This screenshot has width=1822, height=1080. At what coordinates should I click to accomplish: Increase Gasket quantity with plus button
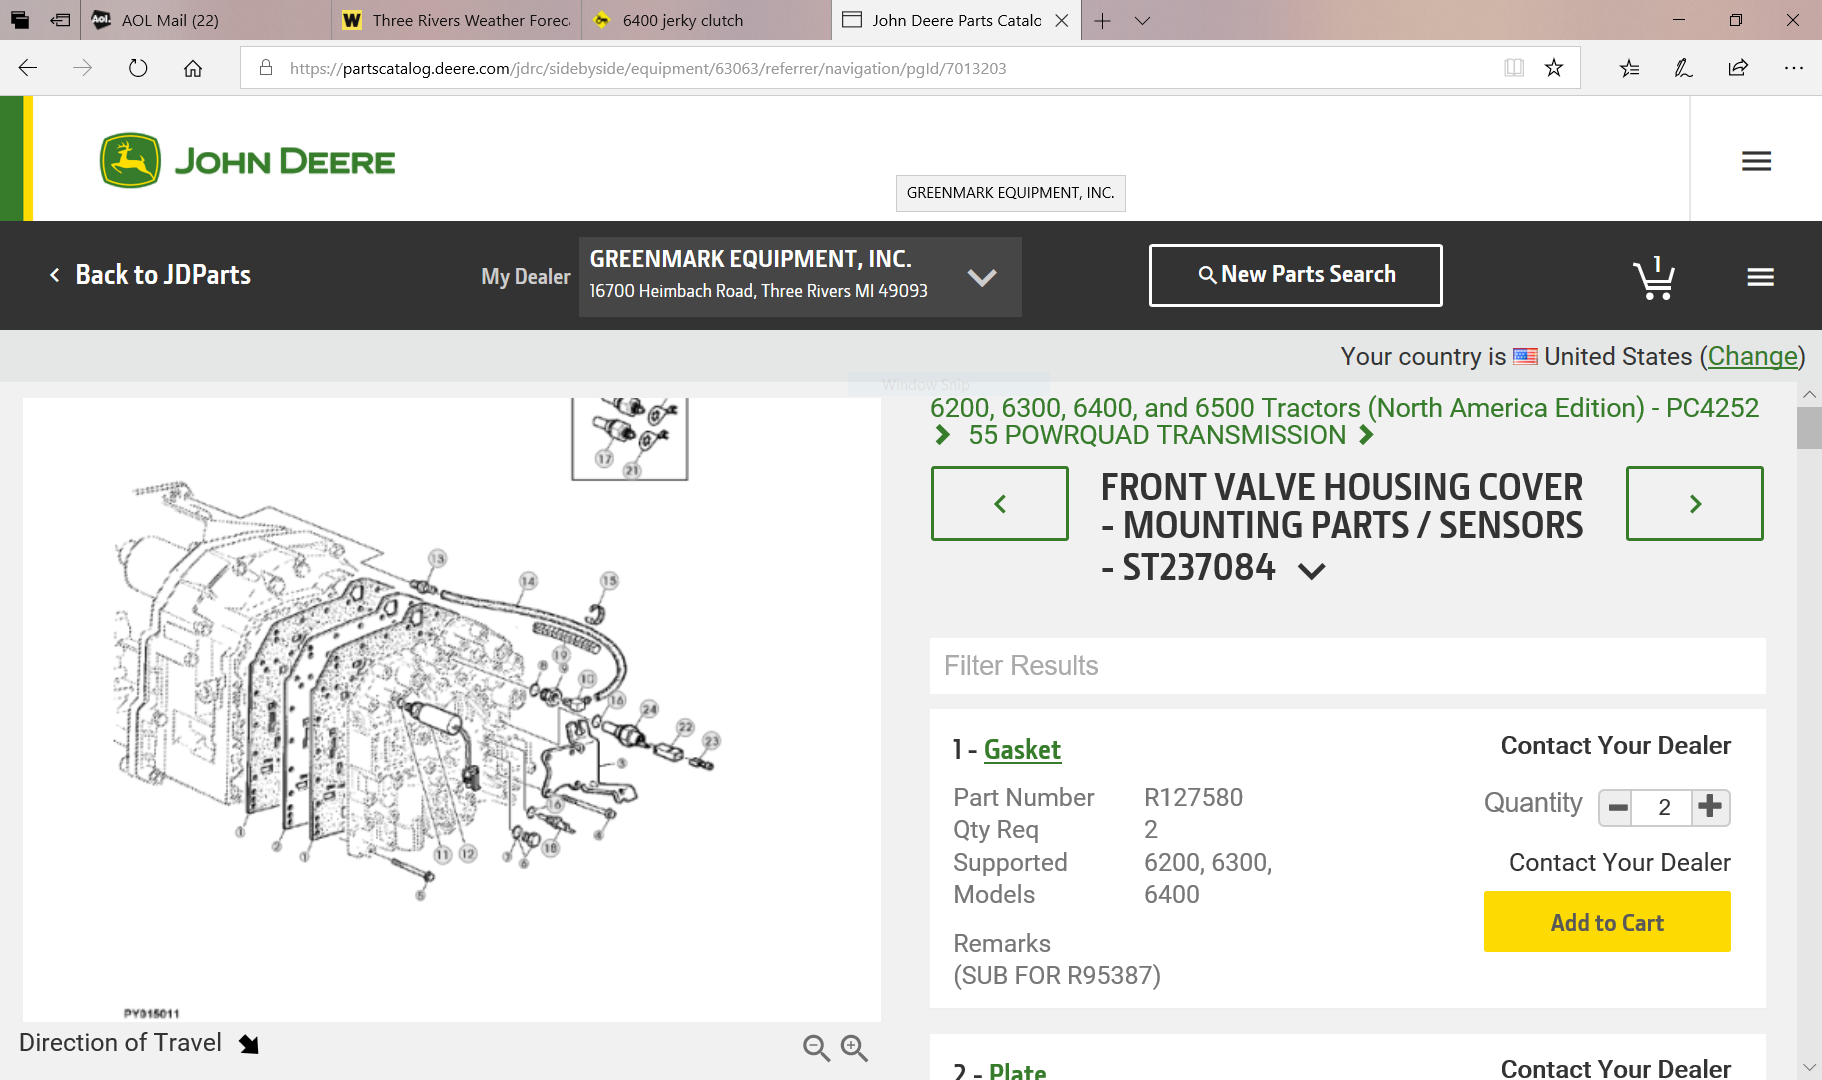click(1710, 806)
